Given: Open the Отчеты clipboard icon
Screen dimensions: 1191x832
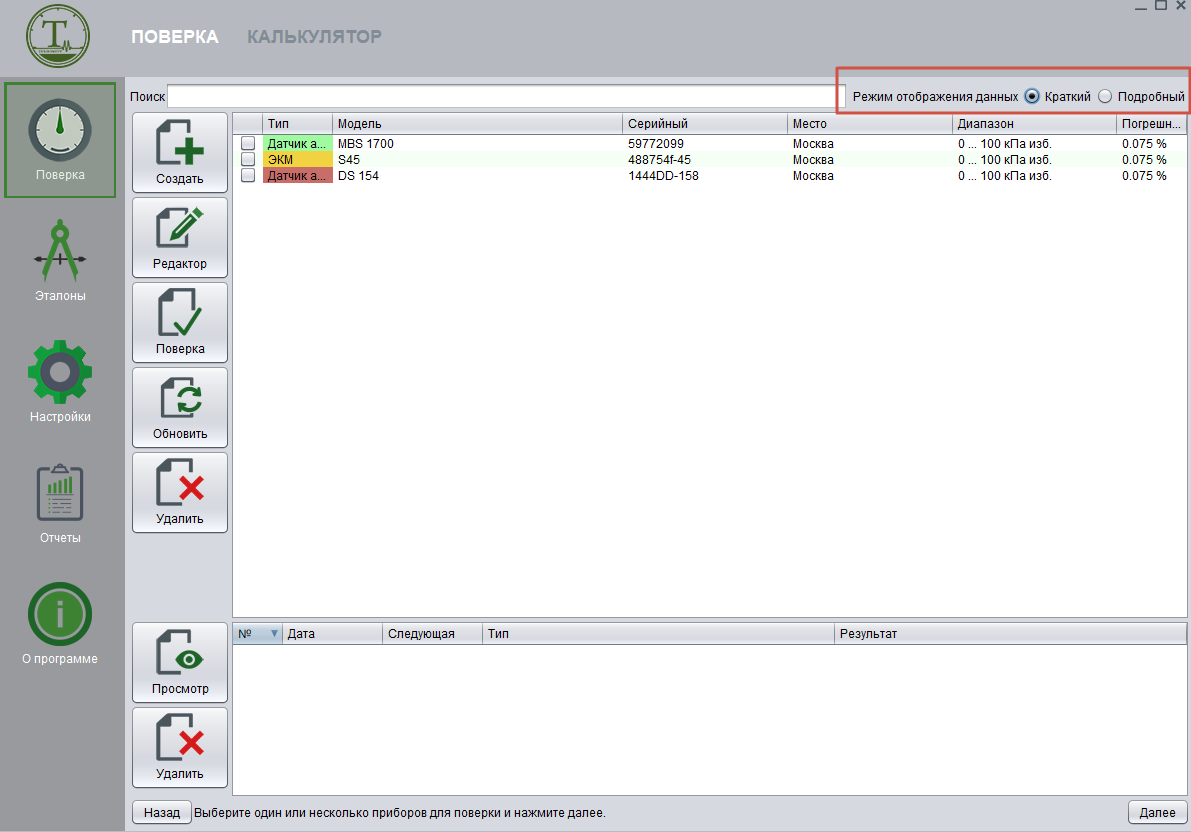Looking at the screenshot, I should [60, 494].
